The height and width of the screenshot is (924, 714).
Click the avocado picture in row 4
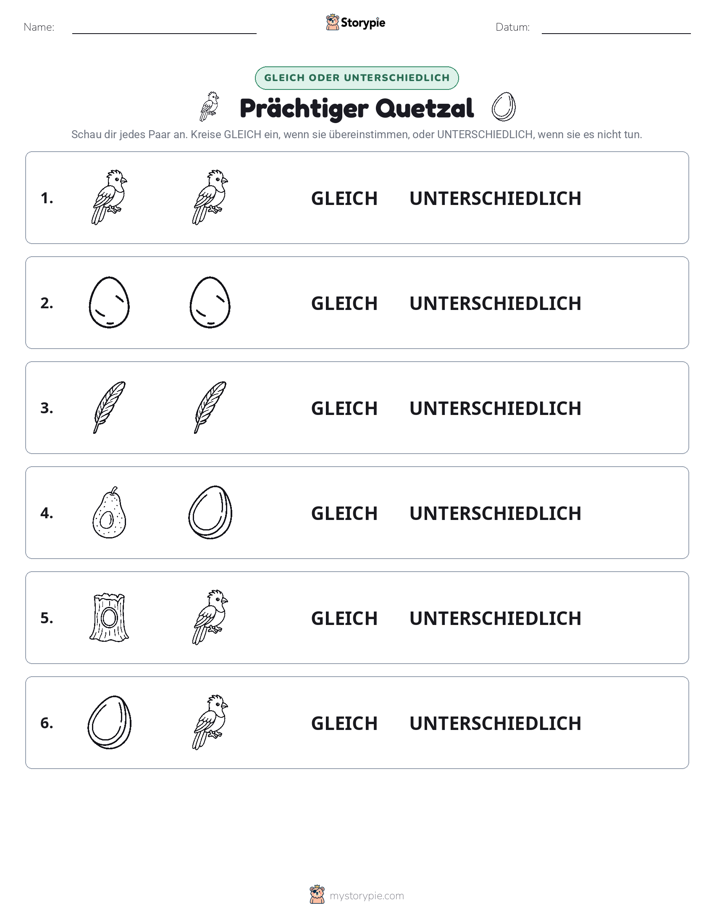pyautogui.click(x=110, y=512)
